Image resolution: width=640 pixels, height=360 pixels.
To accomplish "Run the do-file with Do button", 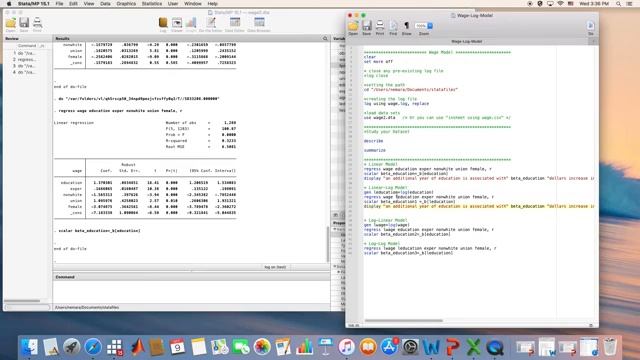I will pos(591,28).
